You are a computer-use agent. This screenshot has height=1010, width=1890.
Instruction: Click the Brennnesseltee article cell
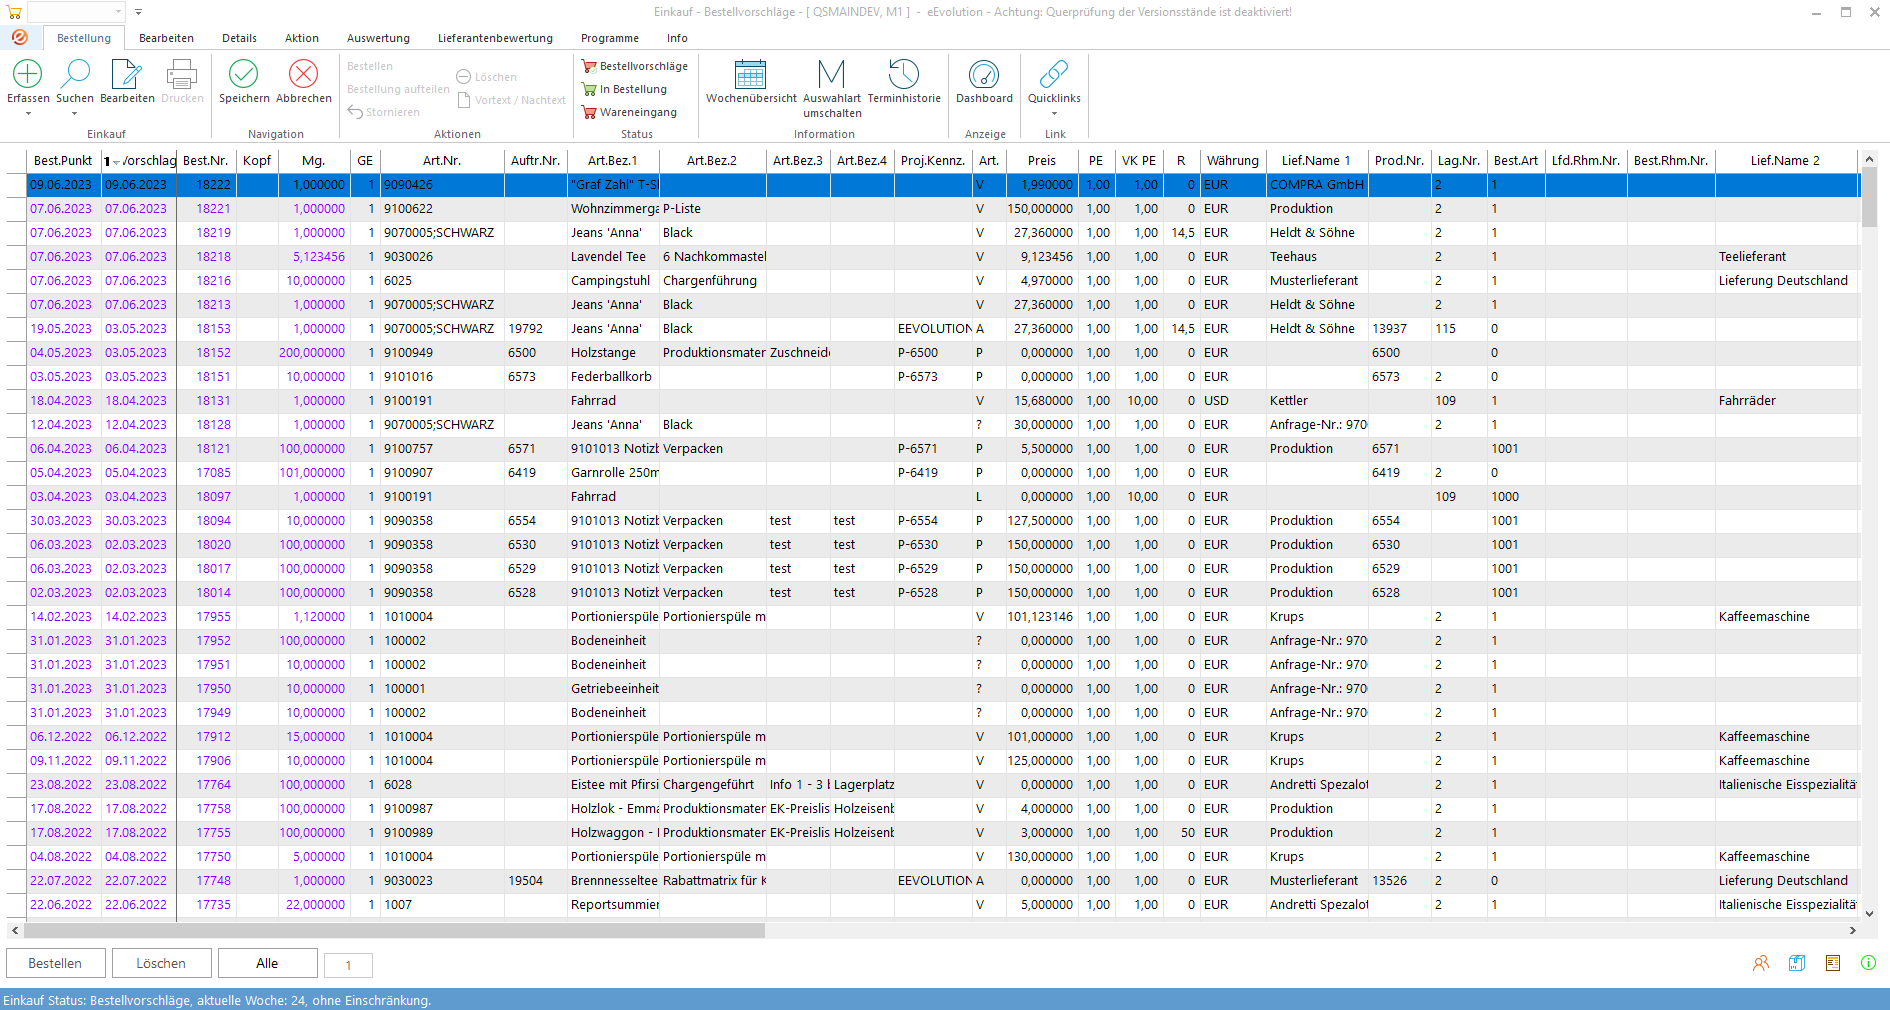click(x=614, y=881)
